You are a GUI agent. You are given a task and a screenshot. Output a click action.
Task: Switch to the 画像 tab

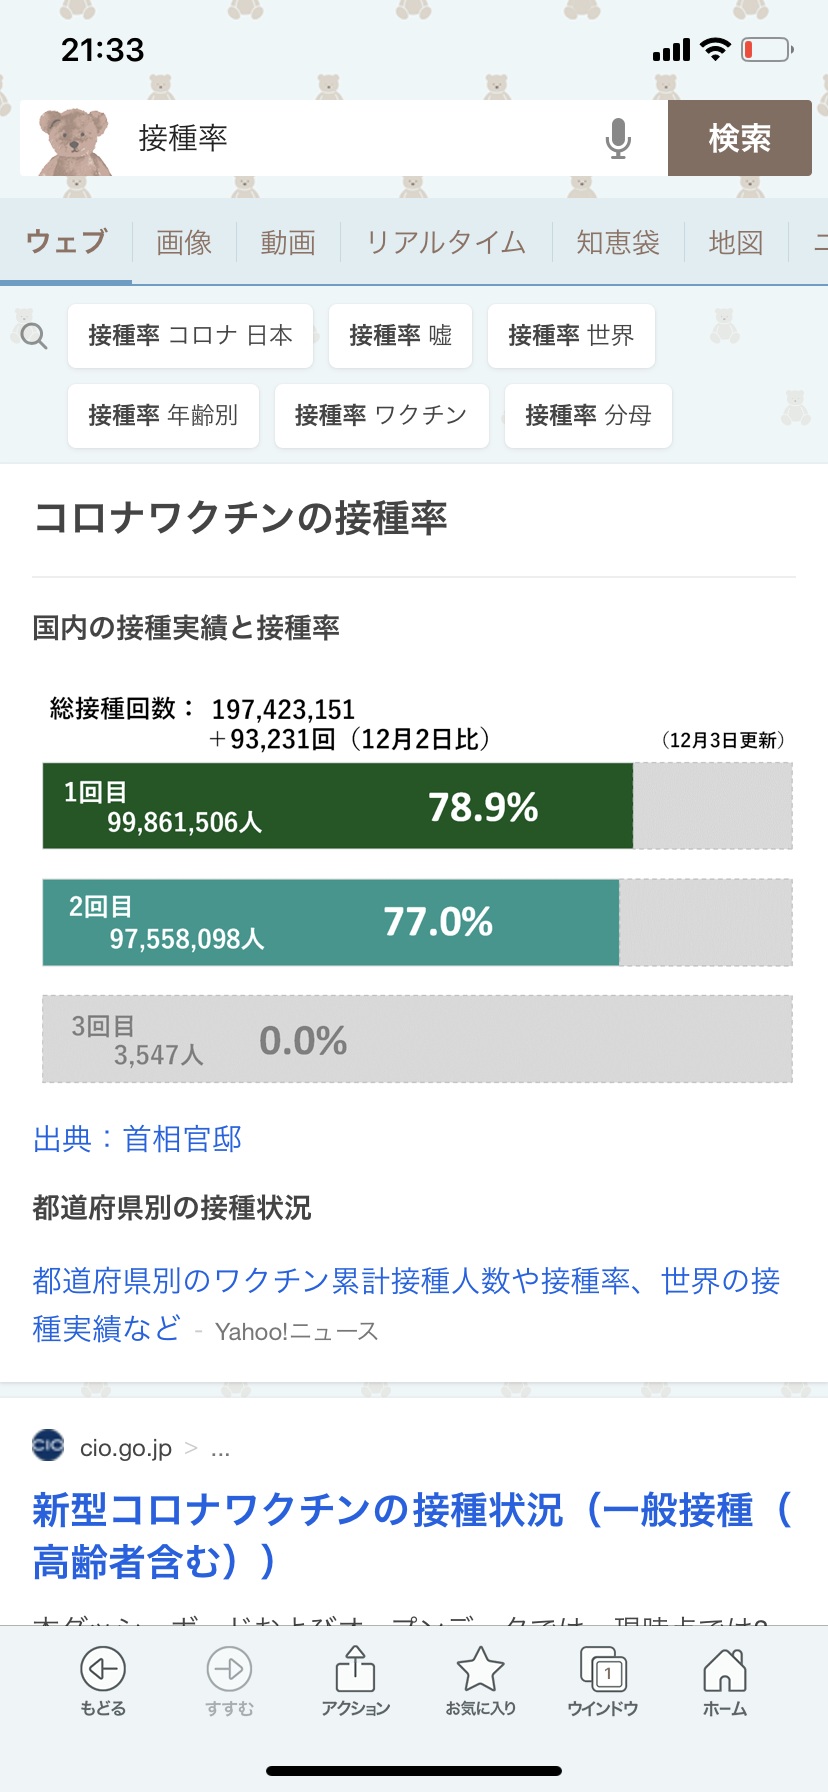pyautogui.click(x=184, y=242)
